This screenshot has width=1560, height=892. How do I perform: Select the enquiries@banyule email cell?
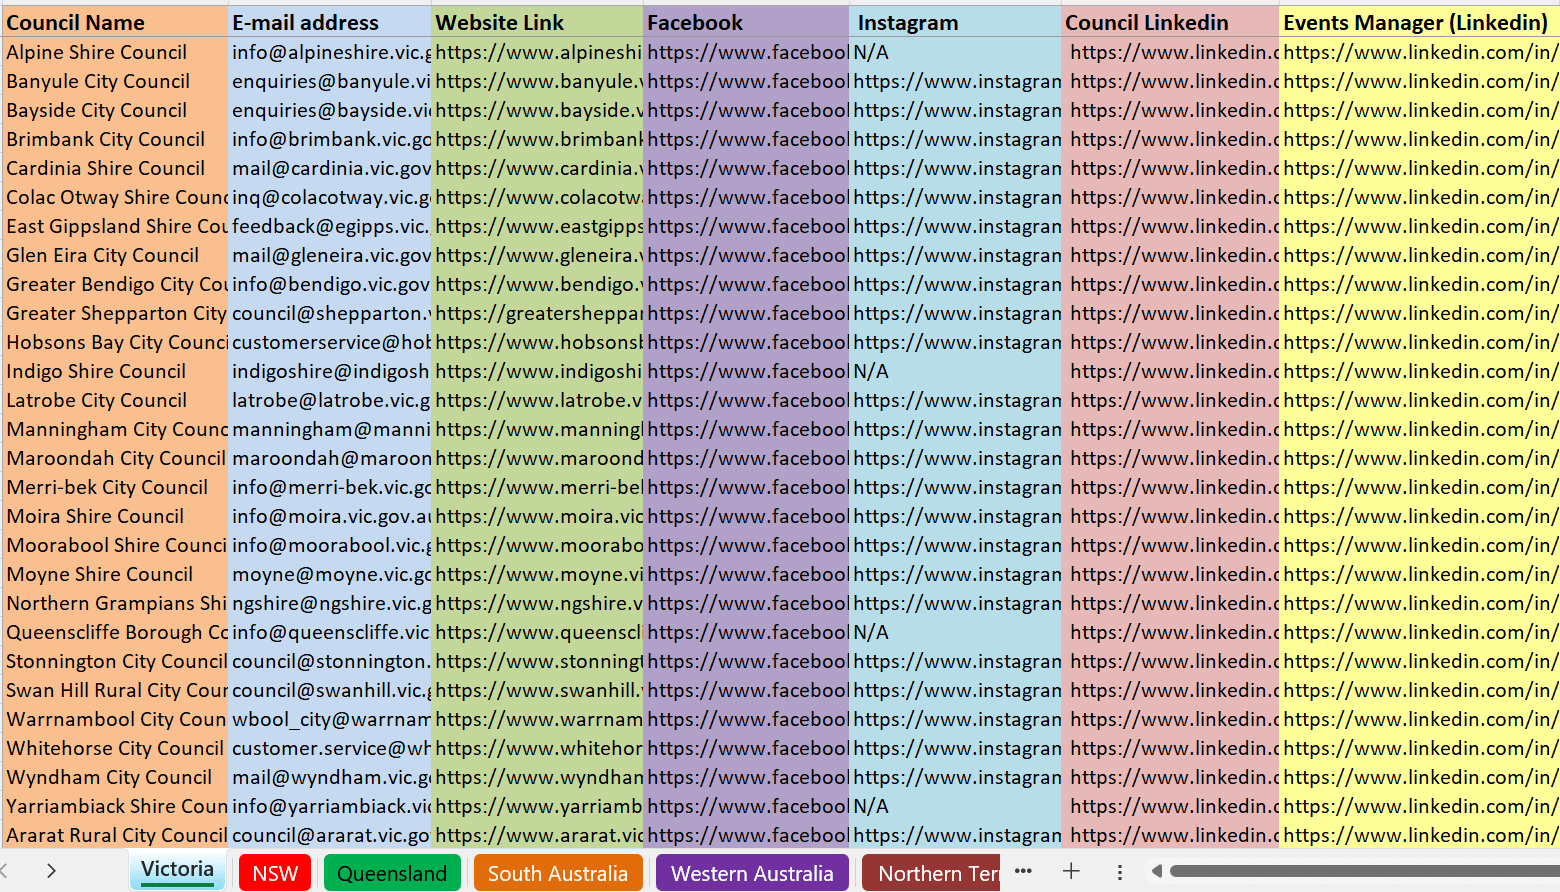(330, 81)
